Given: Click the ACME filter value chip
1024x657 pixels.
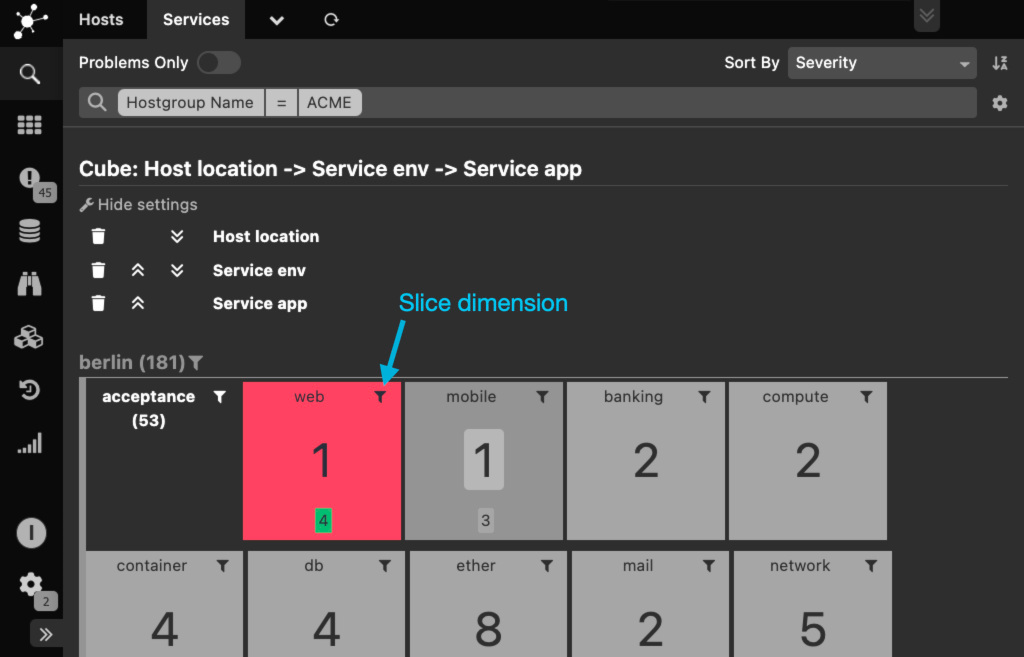Looking at the screenshot, I should coord(329,103).
